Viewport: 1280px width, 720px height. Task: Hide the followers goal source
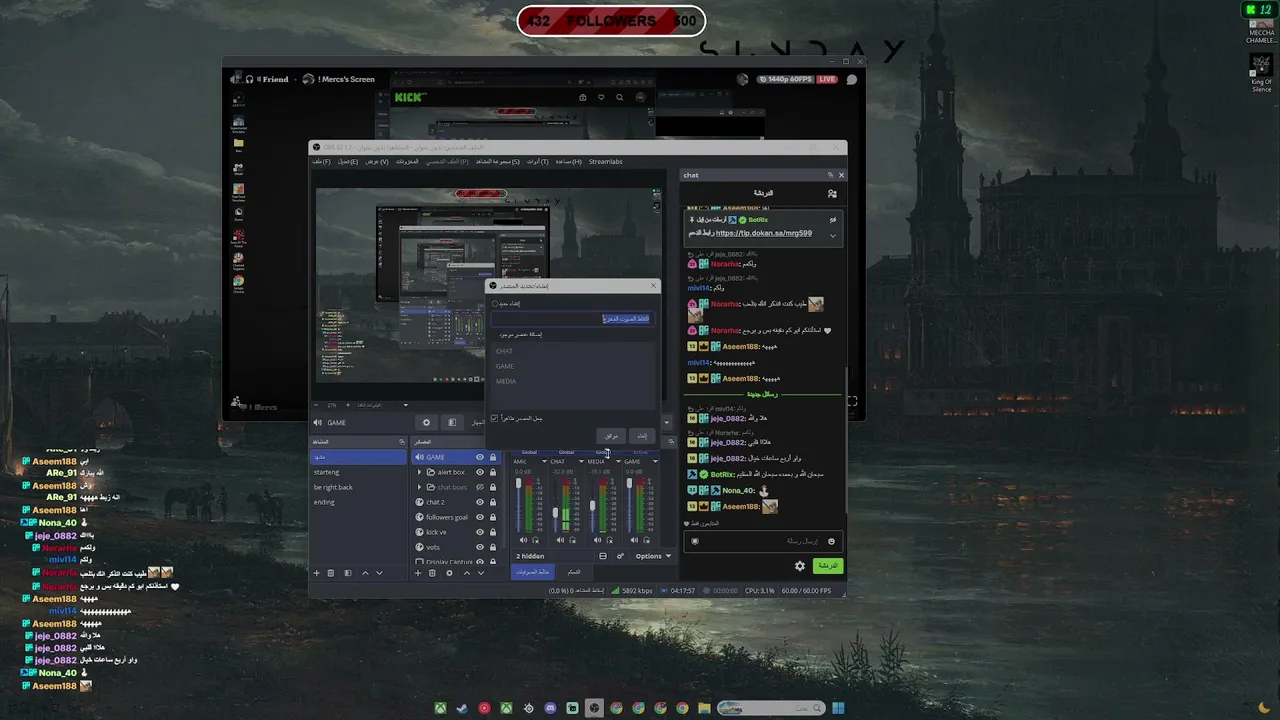(480, 517)
